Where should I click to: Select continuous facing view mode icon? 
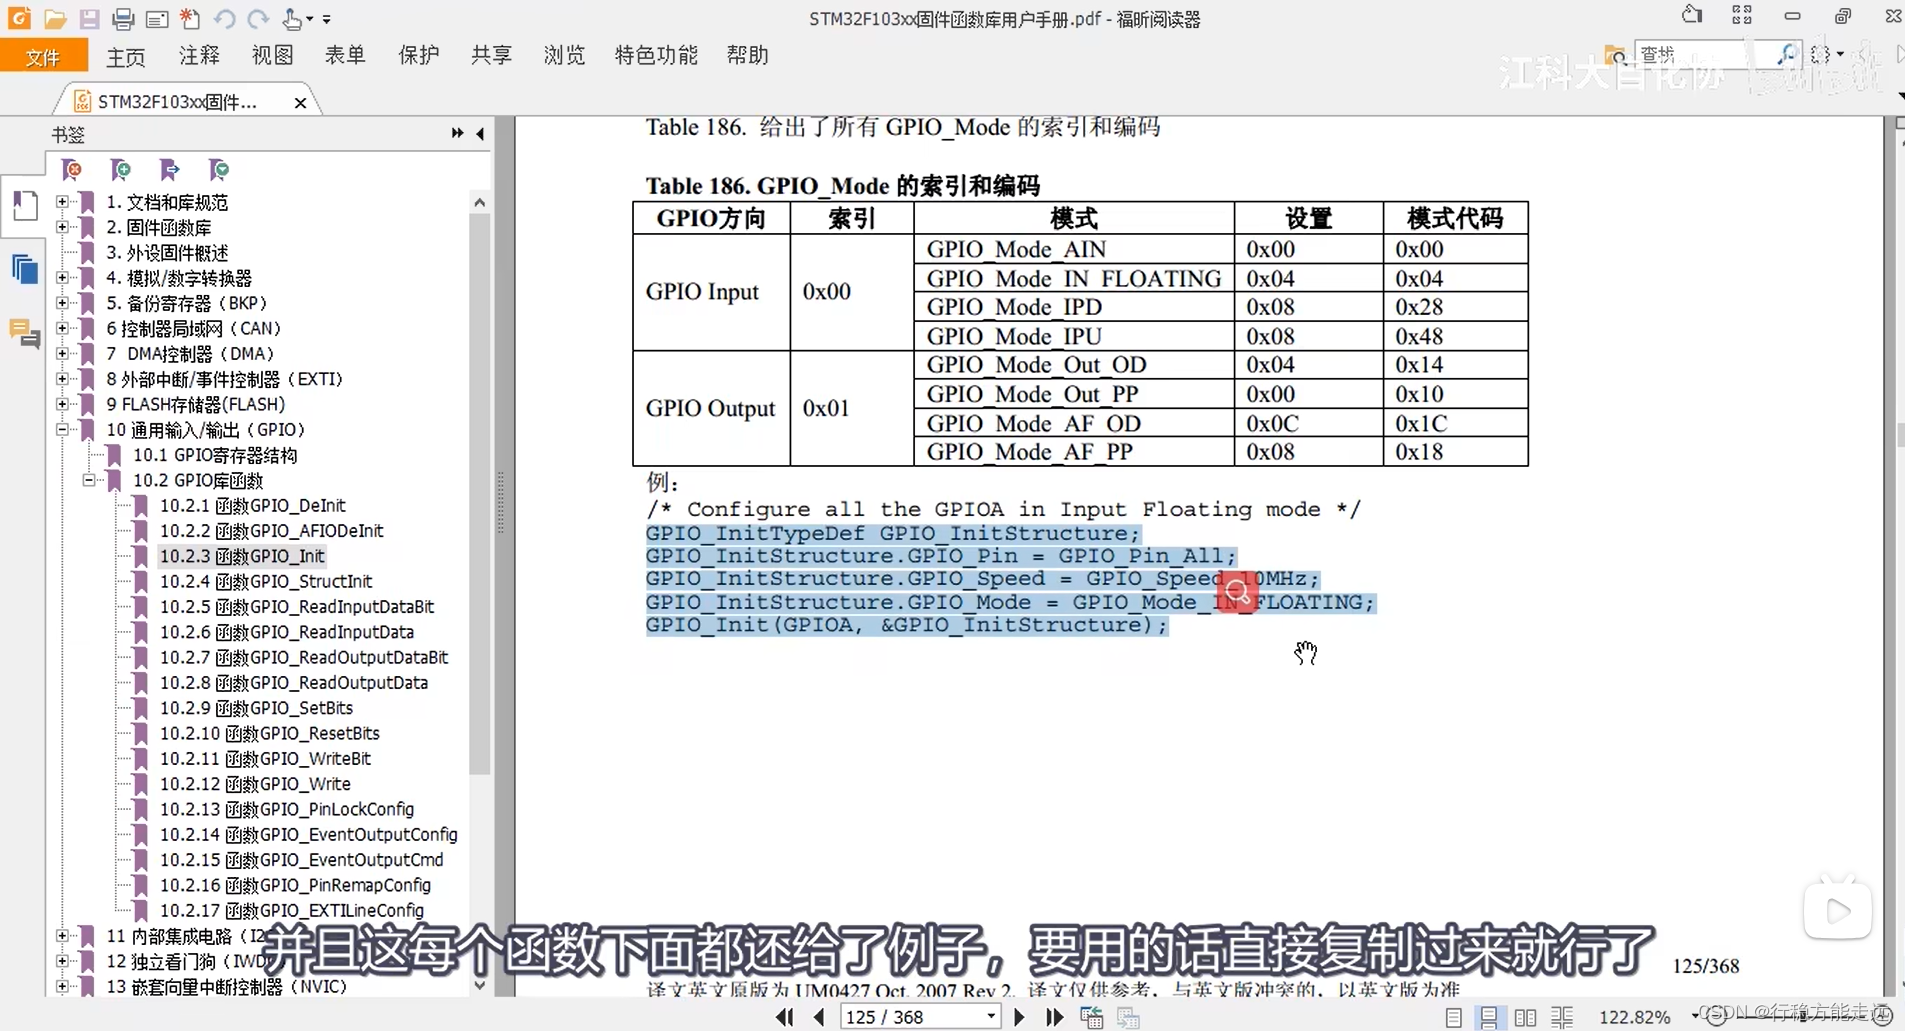[1562, 1018]
